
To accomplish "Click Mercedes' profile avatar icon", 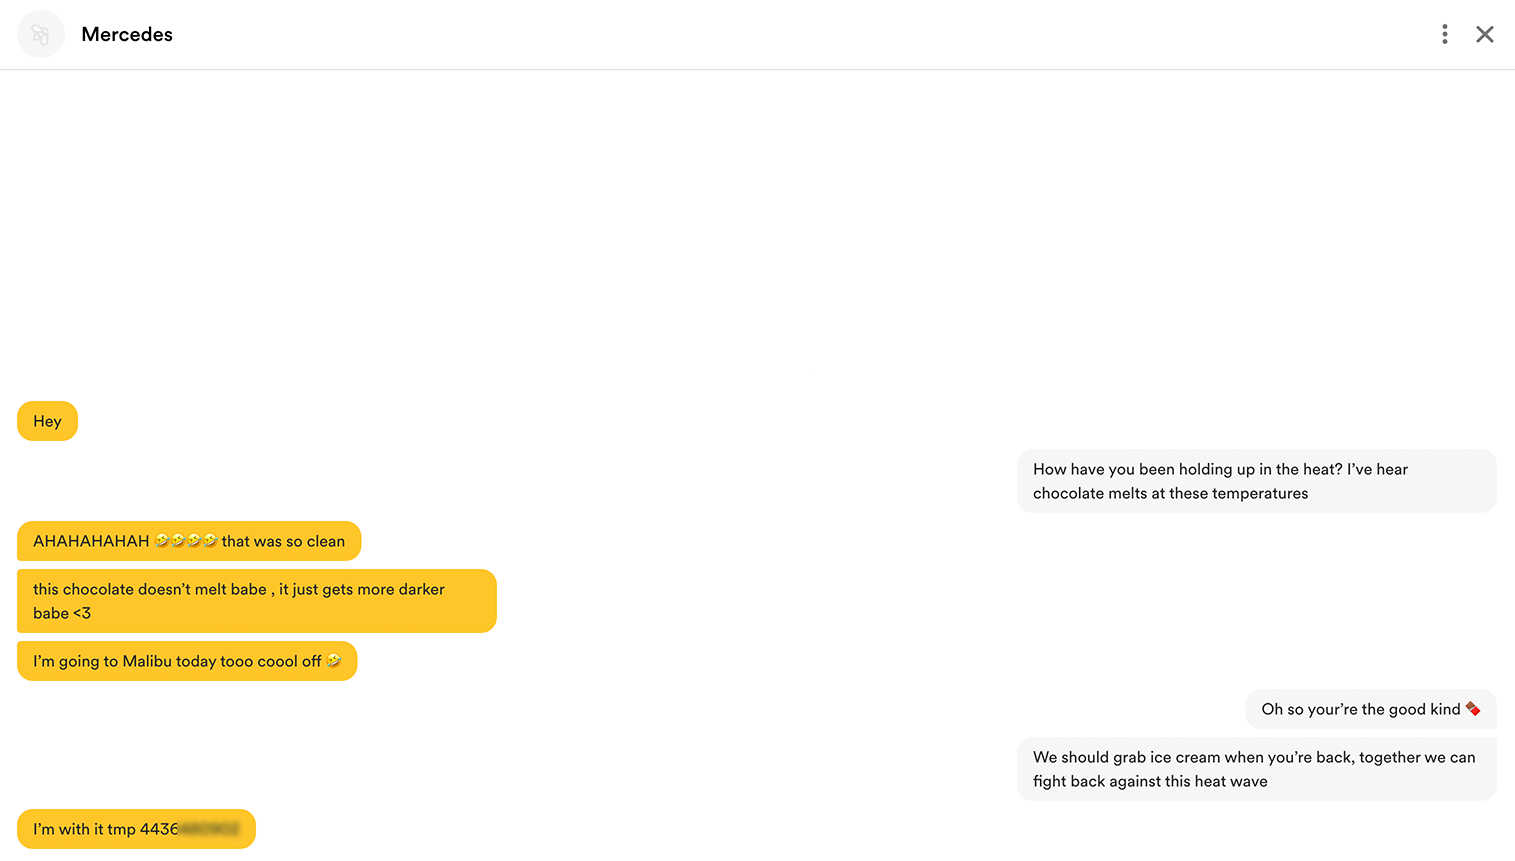I will point(41,35).
